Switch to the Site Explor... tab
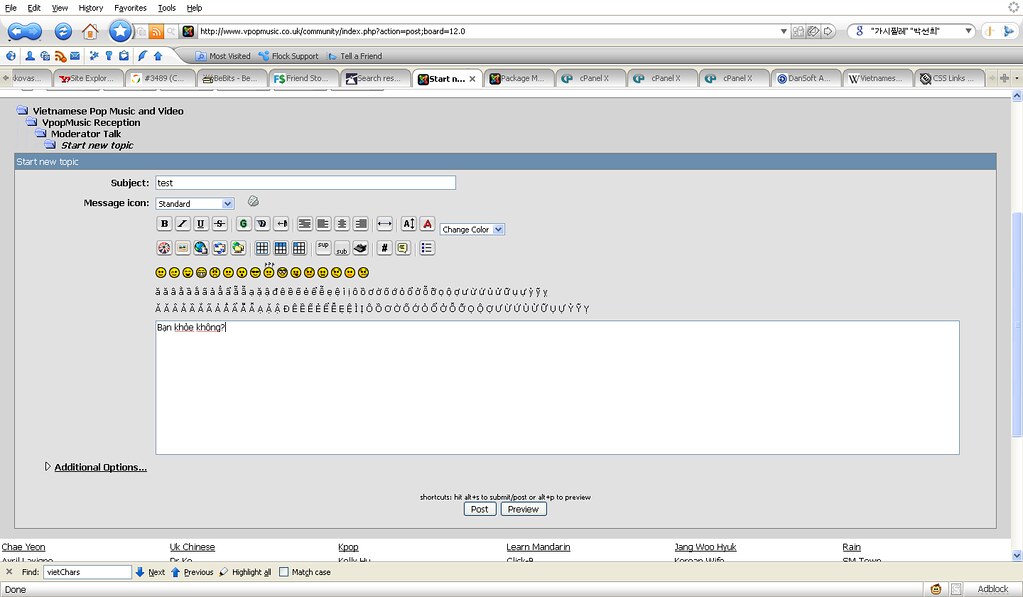The width and height of the screenshot is (1023, 597). tap(88, 78)
